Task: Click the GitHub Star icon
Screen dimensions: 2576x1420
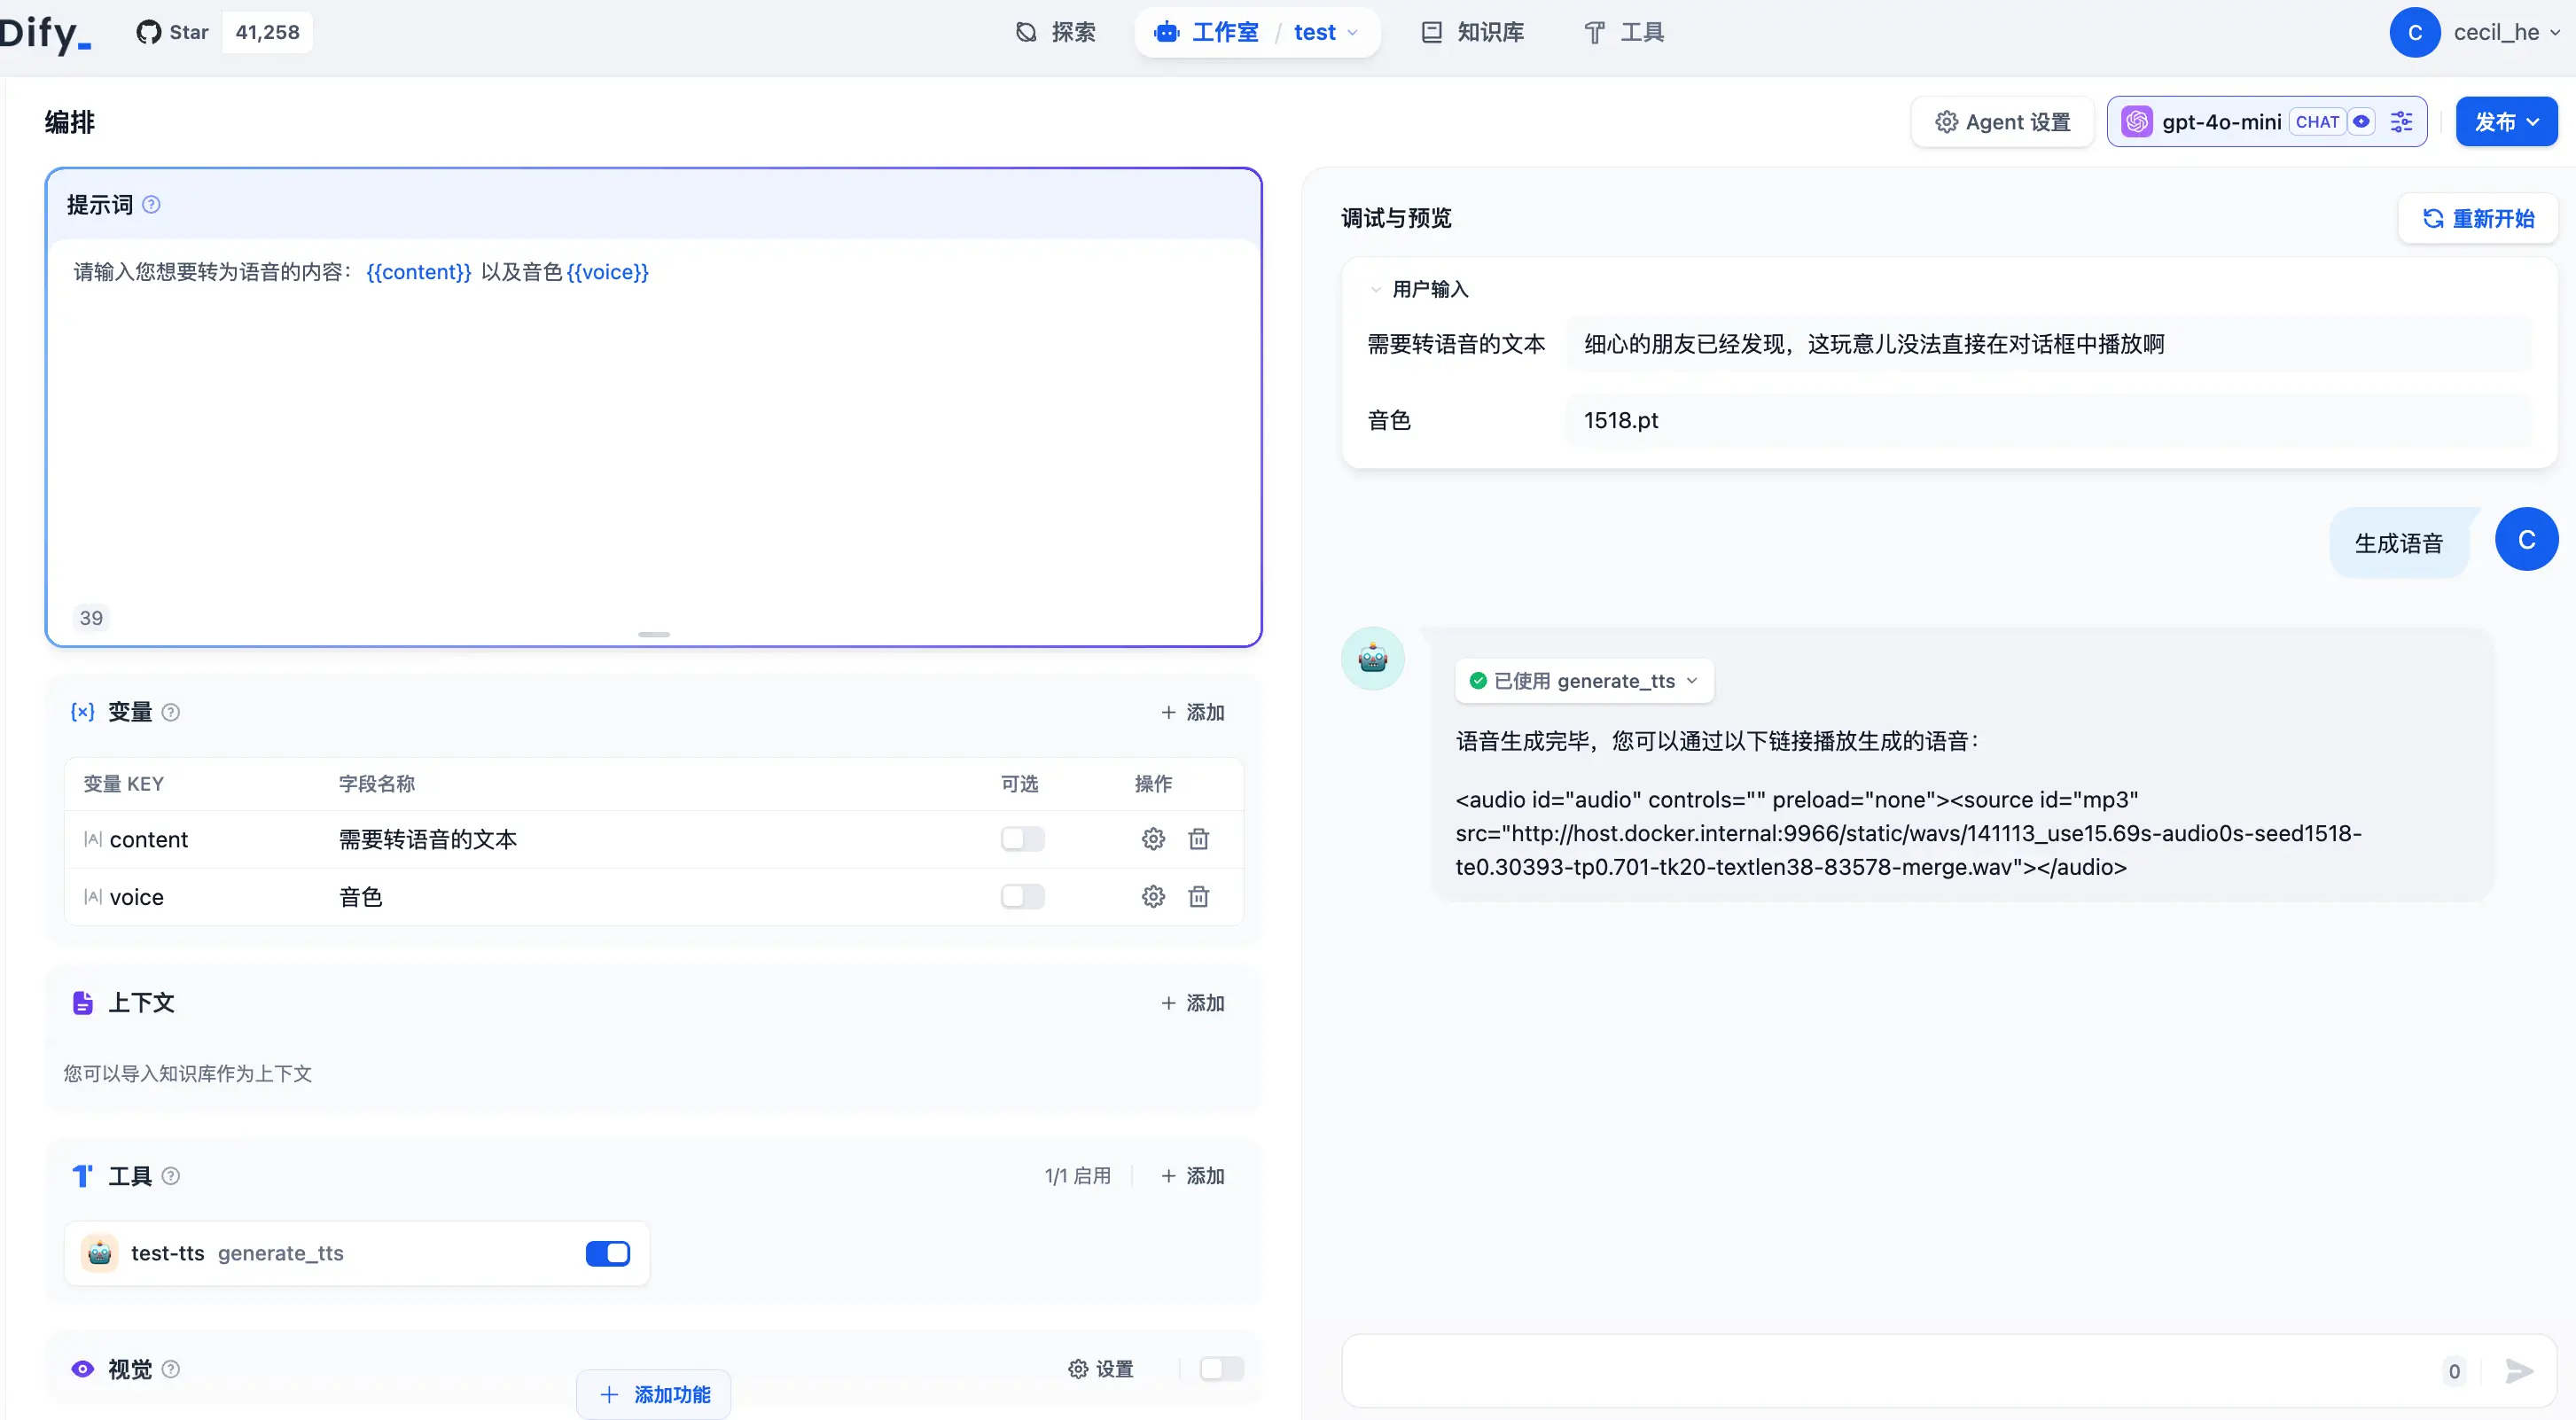Action: pos(149,32)
